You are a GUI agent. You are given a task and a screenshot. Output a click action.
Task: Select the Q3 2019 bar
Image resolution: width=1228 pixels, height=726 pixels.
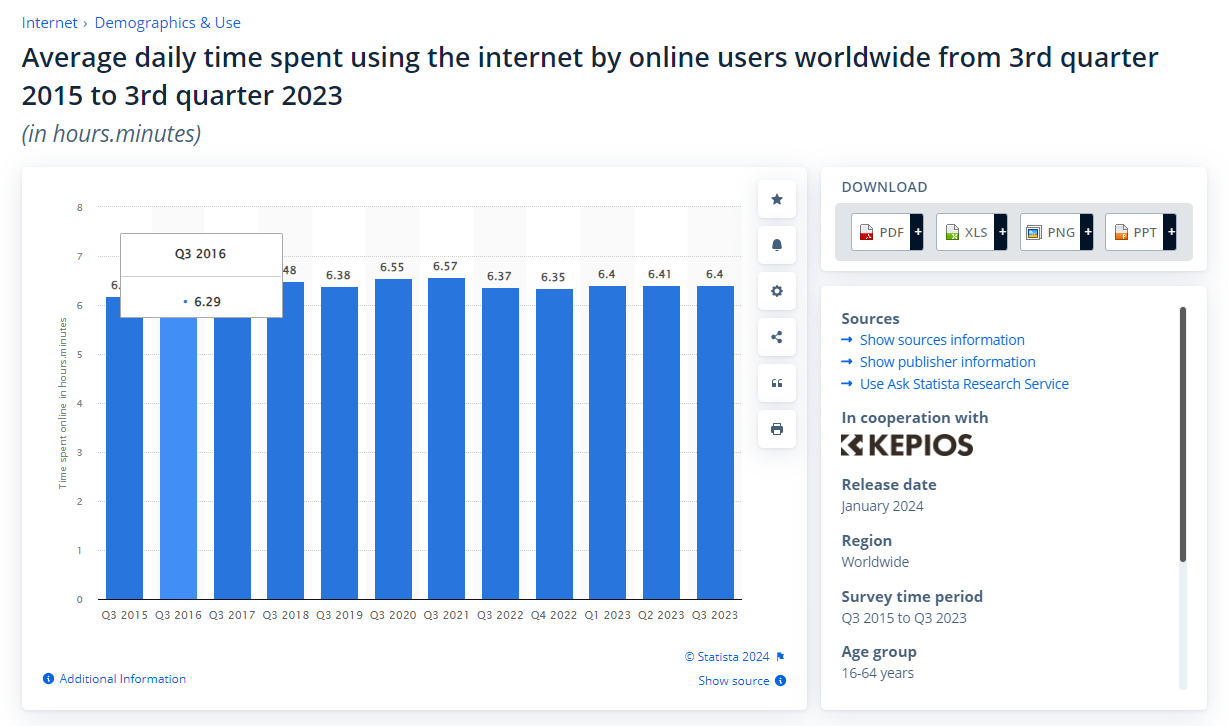339,443
